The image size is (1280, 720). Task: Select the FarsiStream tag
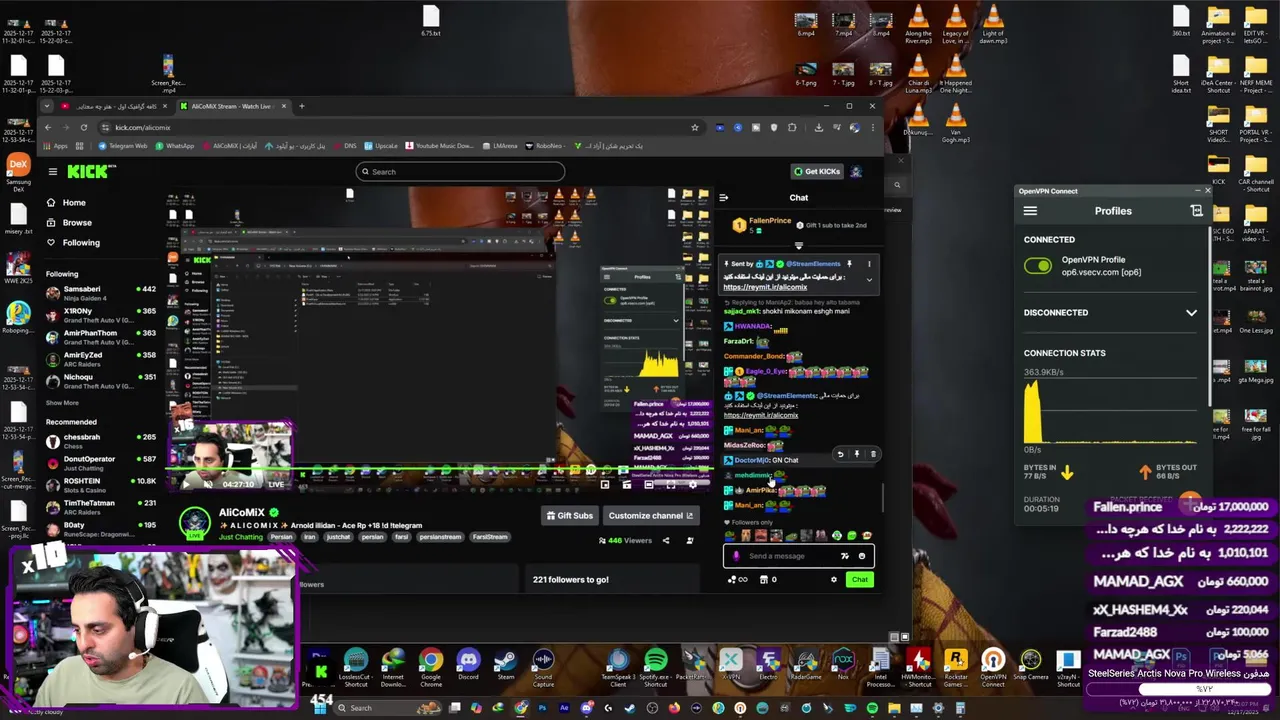click(x=490, y=537)
